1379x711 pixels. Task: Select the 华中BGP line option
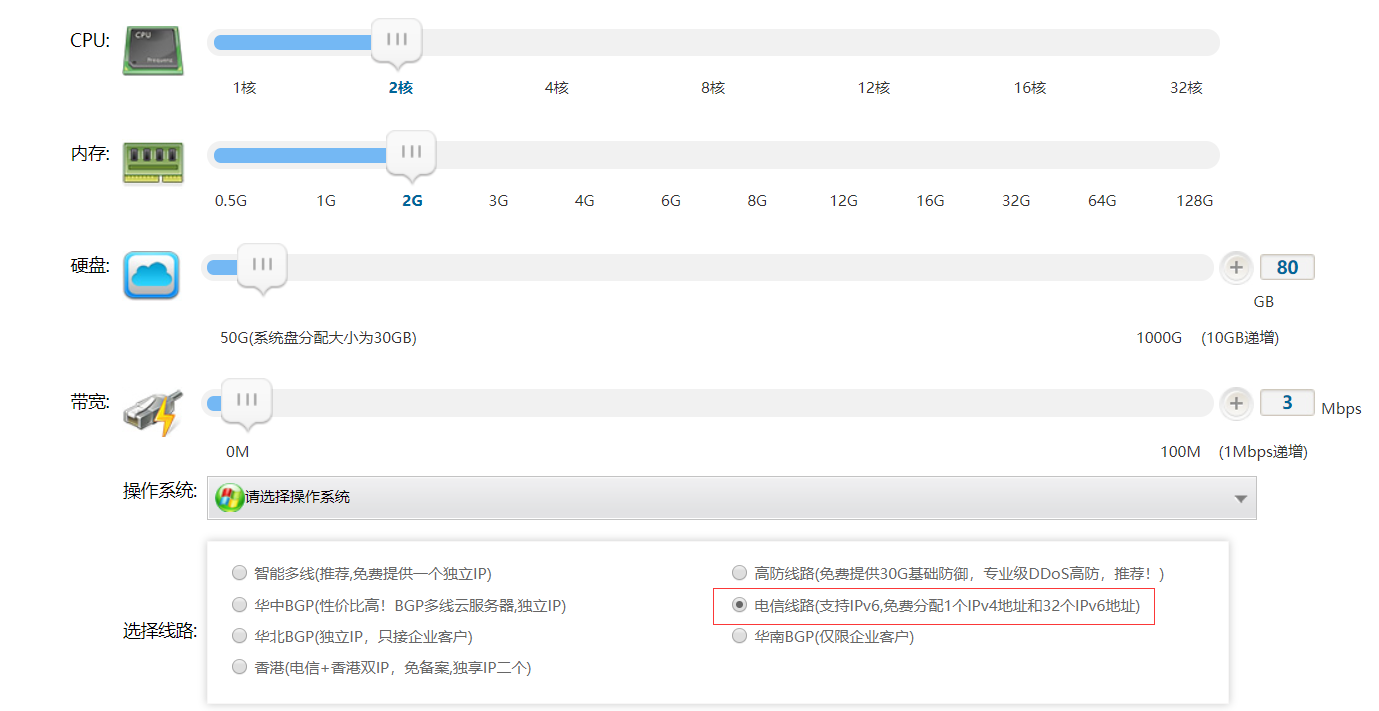(x=239, y=604)
